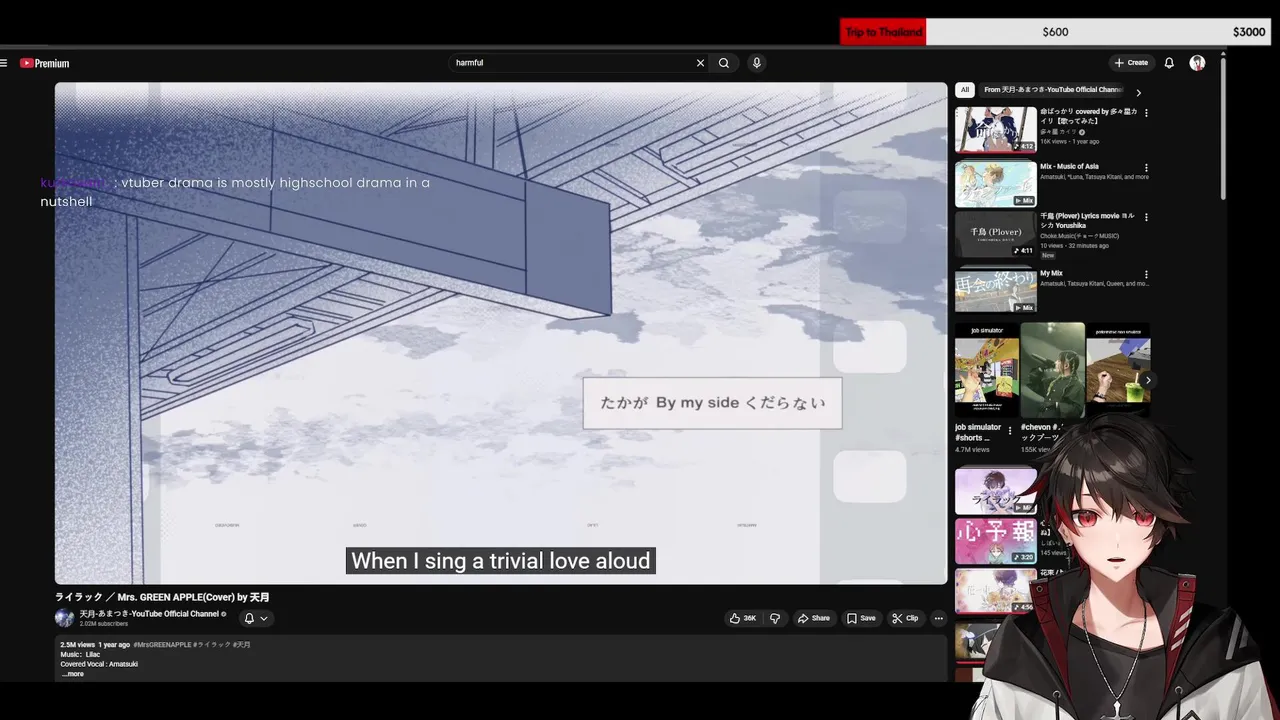Like the video with 36K thumbs up

(742, 618)
